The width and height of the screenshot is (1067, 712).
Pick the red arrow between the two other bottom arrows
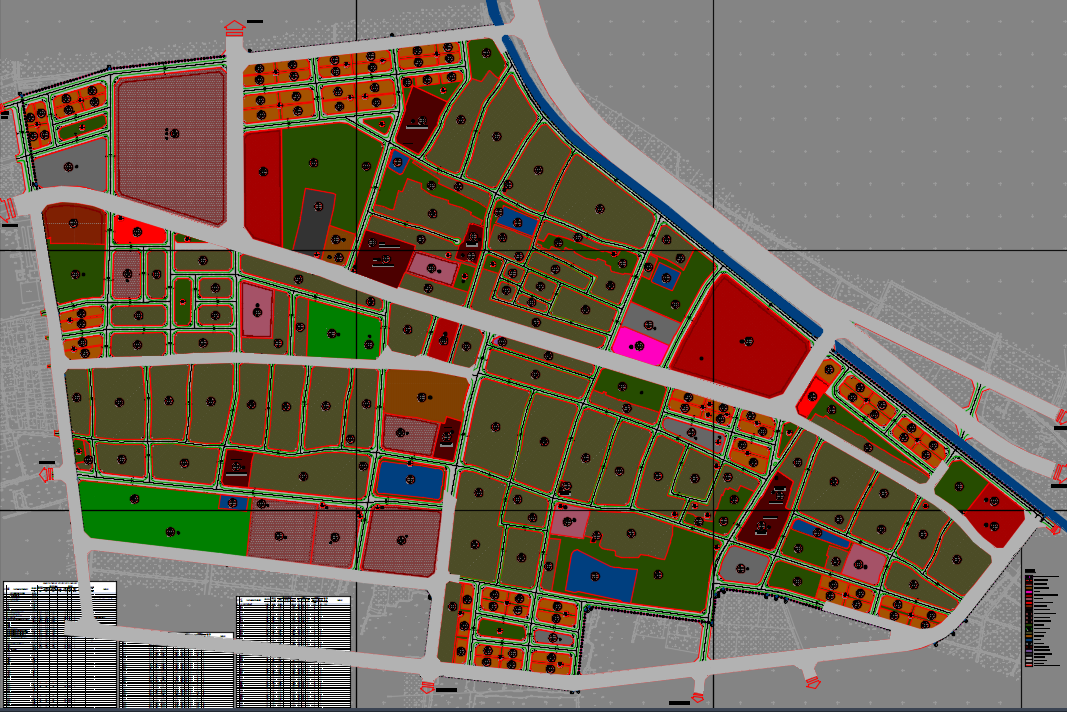click(700, 688)
